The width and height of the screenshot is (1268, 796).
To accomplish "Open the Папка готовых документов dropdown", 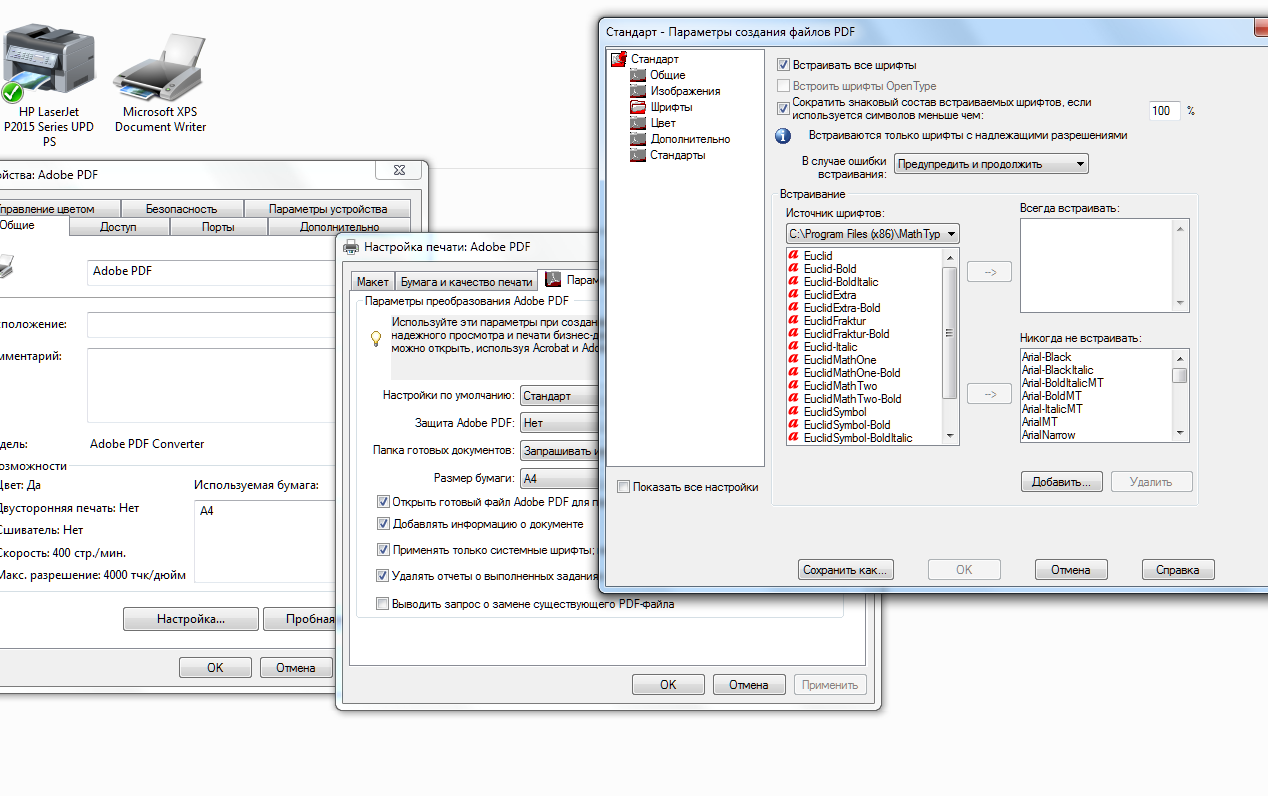I will click(558, 451).
